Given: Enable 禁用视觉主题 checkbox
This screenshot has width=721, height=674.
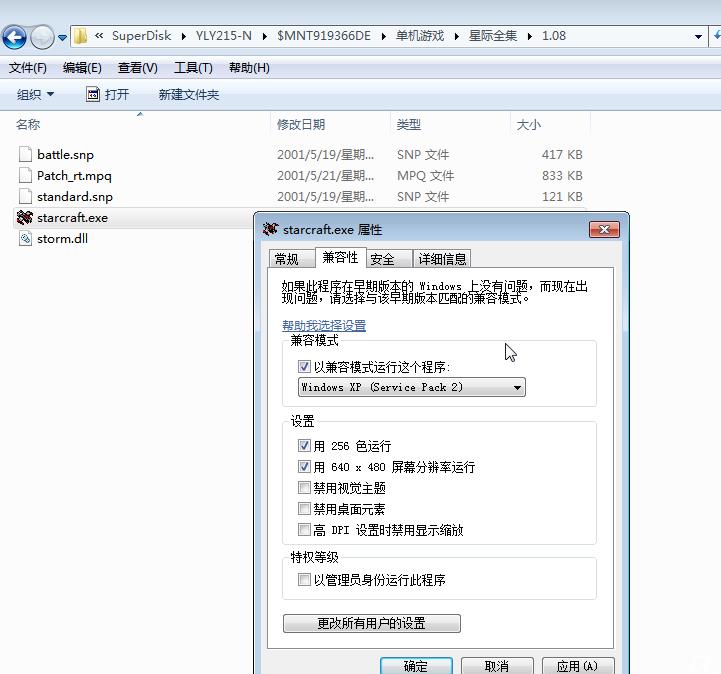Looking at the screenshot, I should coord(304,487).
